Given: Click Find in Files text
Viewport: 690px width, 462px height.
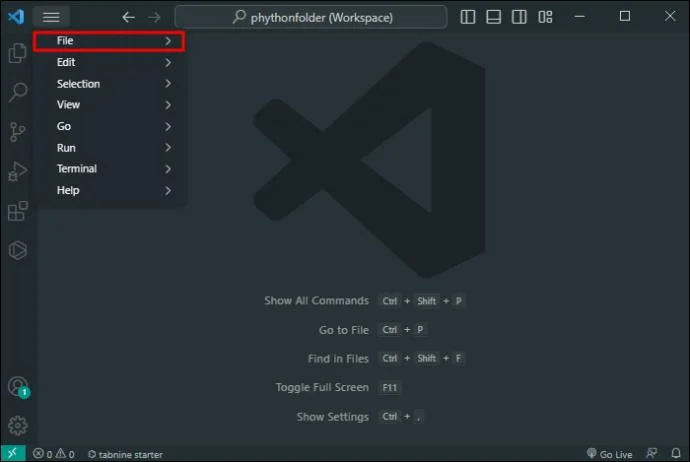Looking at the screenshot, I should coord(338,359).
